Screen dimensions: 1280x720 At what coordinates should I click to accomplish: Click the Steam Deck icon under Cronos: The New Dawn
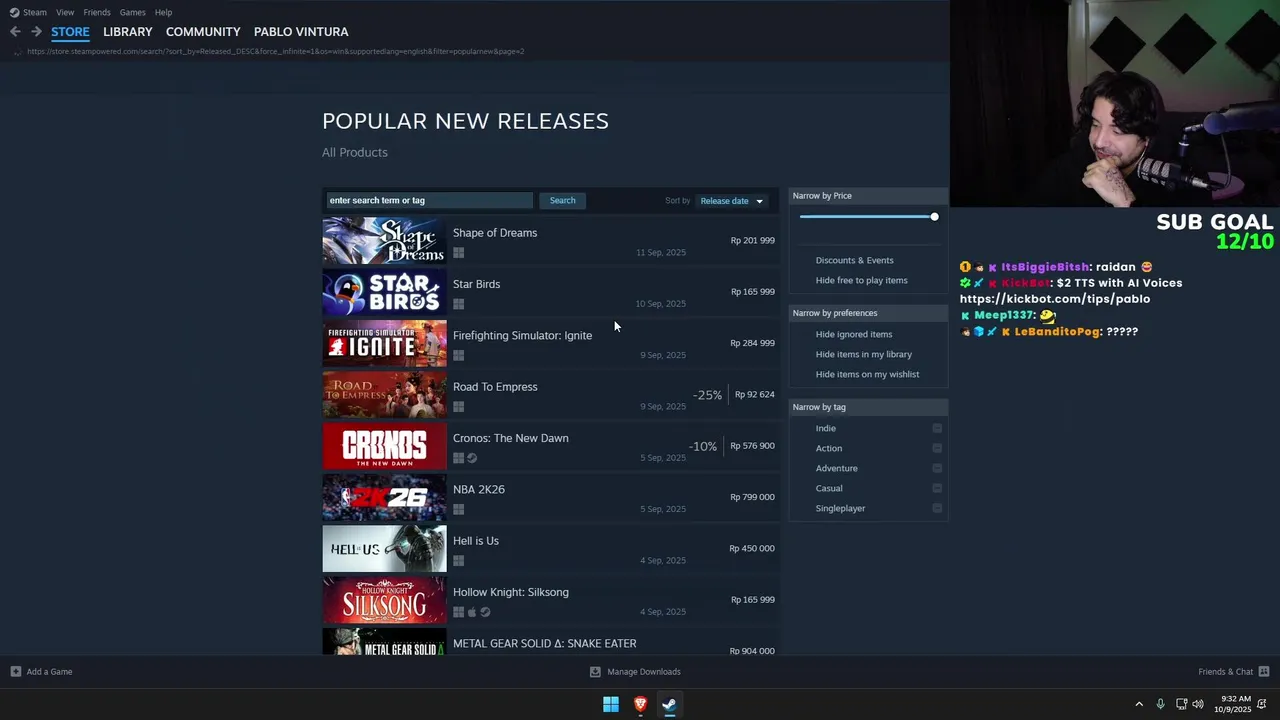(472, 458)
